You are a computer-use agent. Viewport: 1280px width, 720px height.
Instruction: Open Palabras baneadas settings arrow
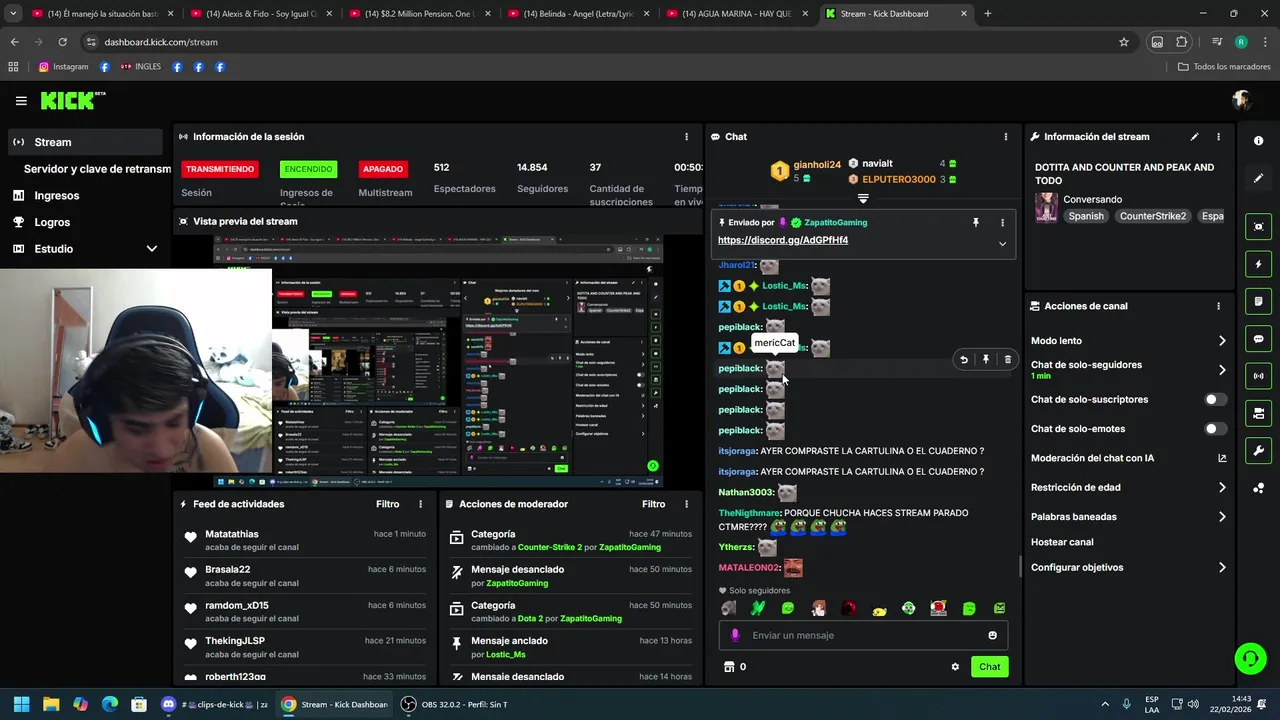pyautogui.click(x=1222, y=517)
